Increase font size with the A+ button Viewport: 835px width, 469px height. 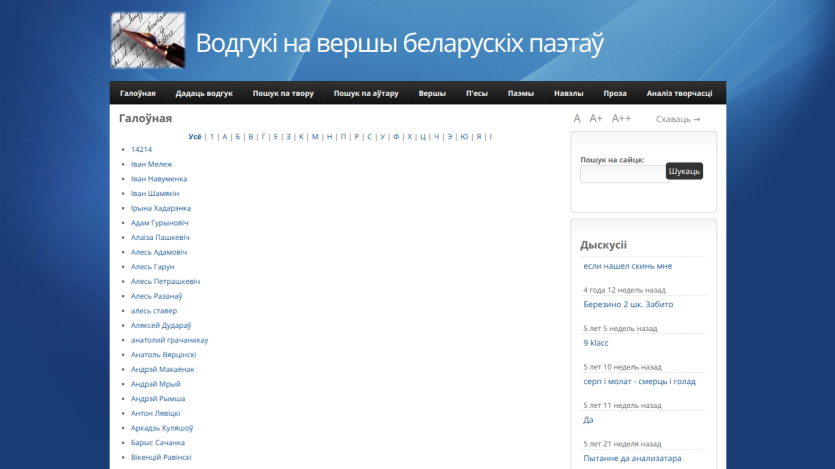point(595,119)
